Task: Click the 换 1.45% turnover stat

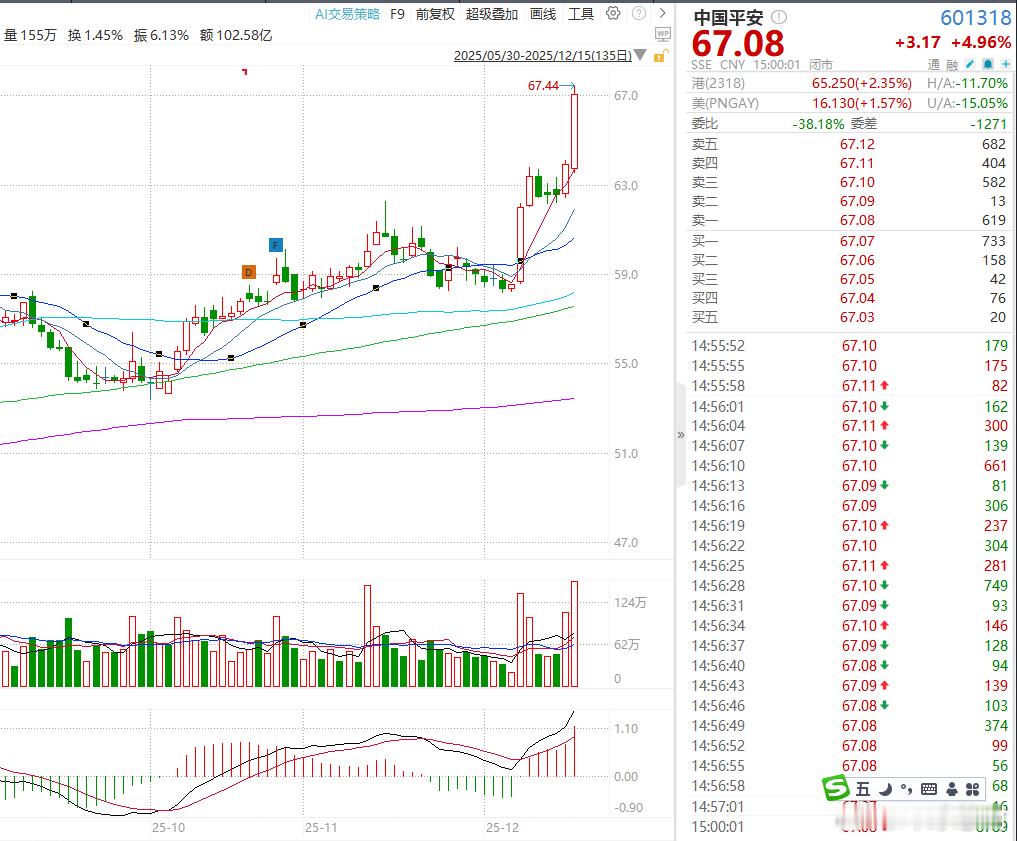Action: click(x=95, y=35)
